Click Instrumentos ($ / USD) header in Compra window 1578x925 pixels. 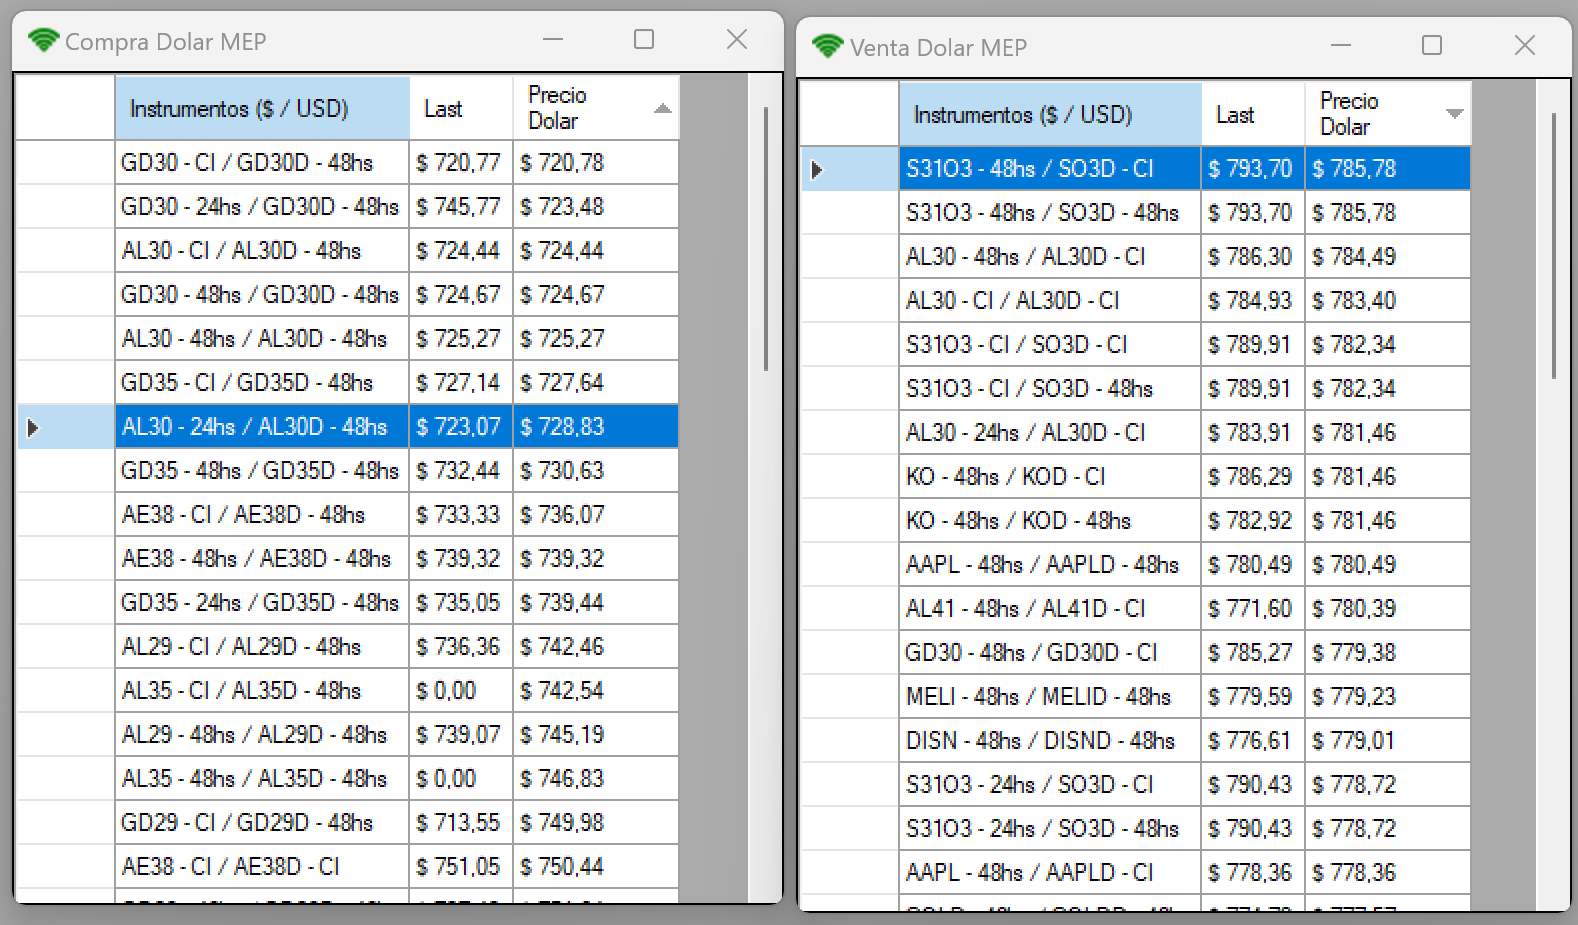click(262, 108)
